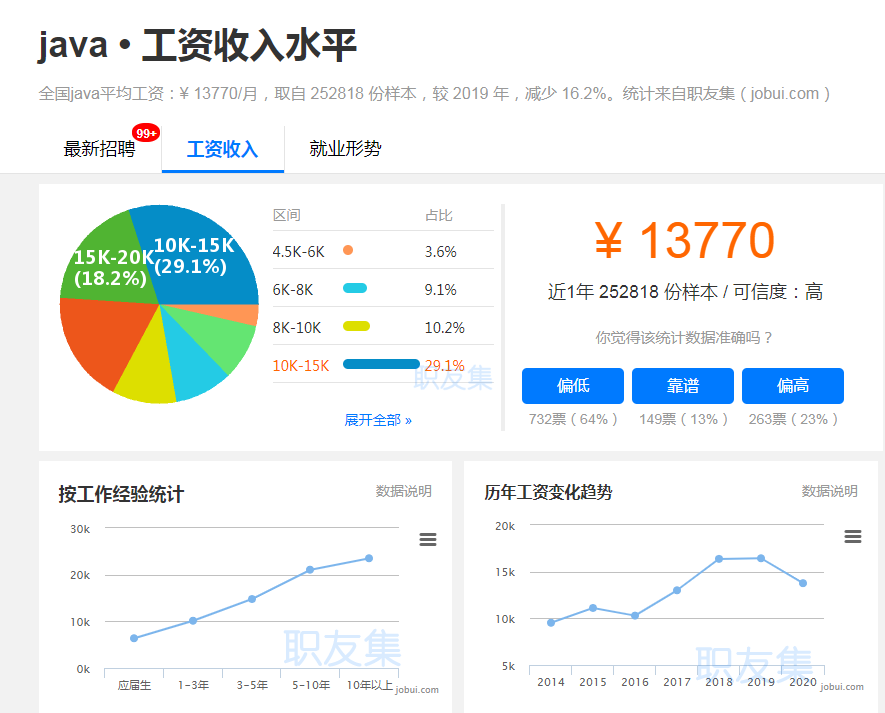Click the 732票（64%）vote count
This screenshot has height=713, width=885.
coord(573,419)
